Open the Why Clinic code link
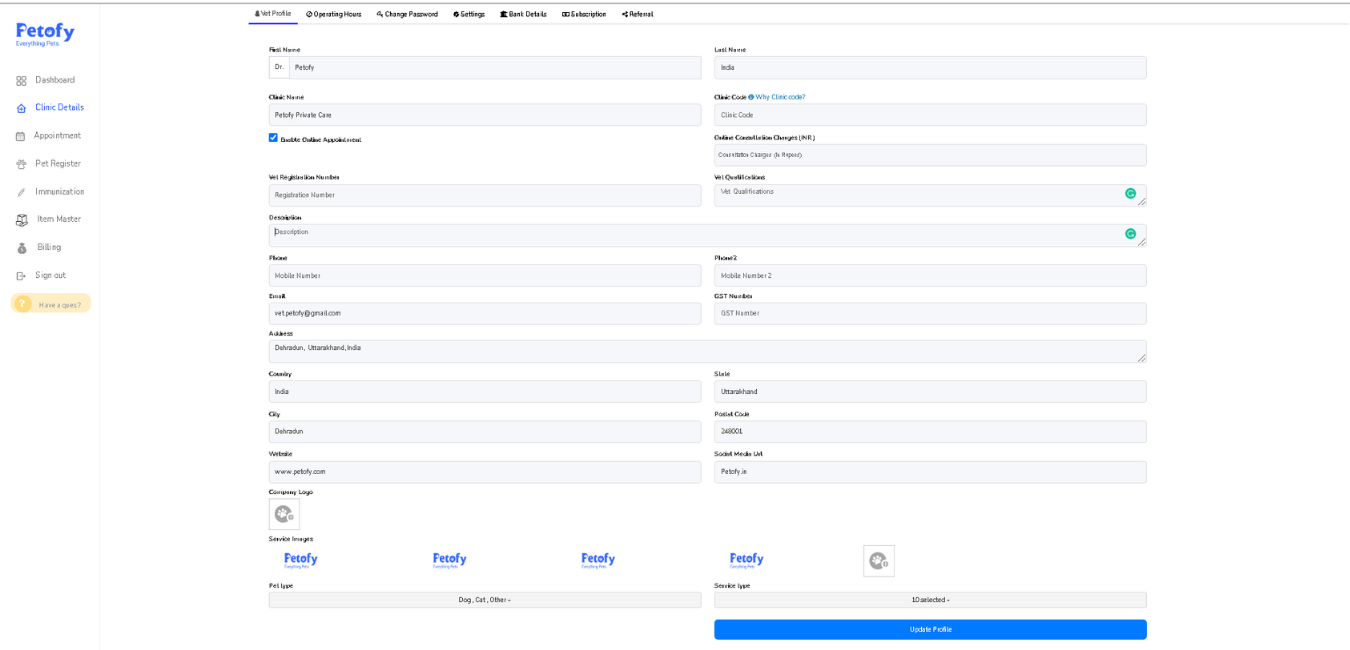The width and height of the screenshot is (1350, 650). pos(780,97)
